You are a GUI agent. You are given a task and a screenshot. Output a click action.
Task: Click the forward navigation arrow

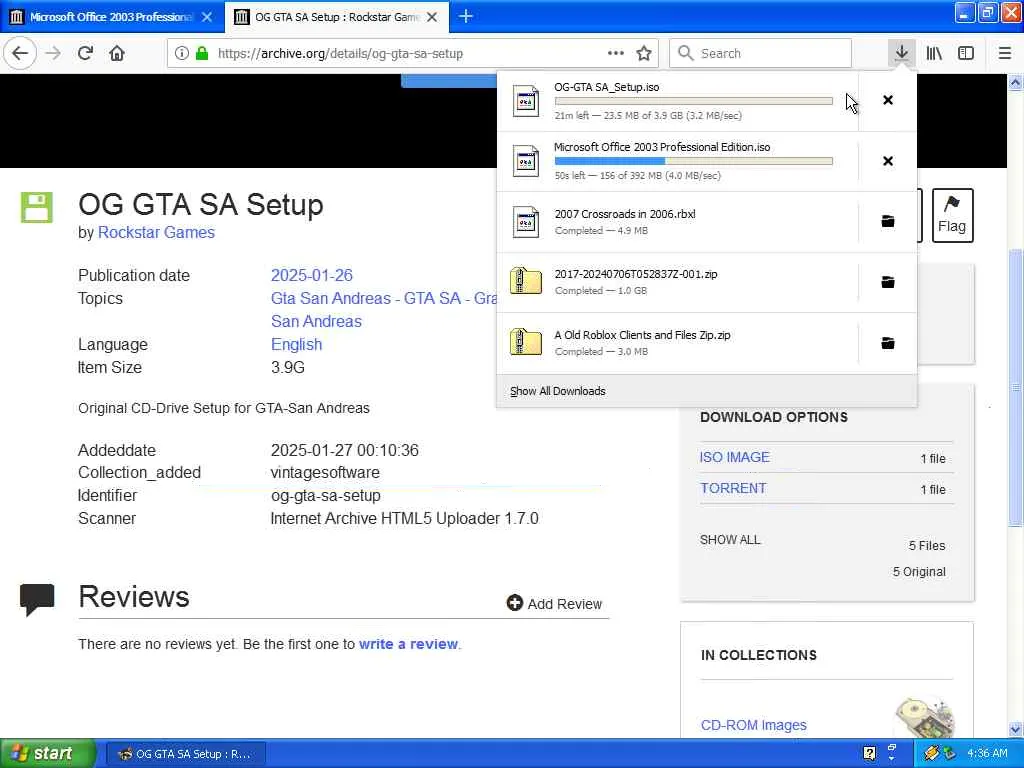coord(53,53)
